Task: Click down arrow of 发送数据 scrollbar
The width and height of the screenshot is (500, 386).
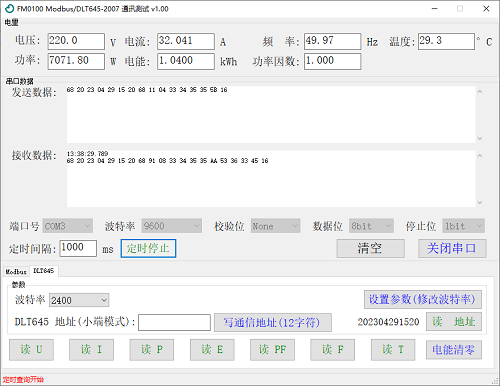Action: [480, 138]
